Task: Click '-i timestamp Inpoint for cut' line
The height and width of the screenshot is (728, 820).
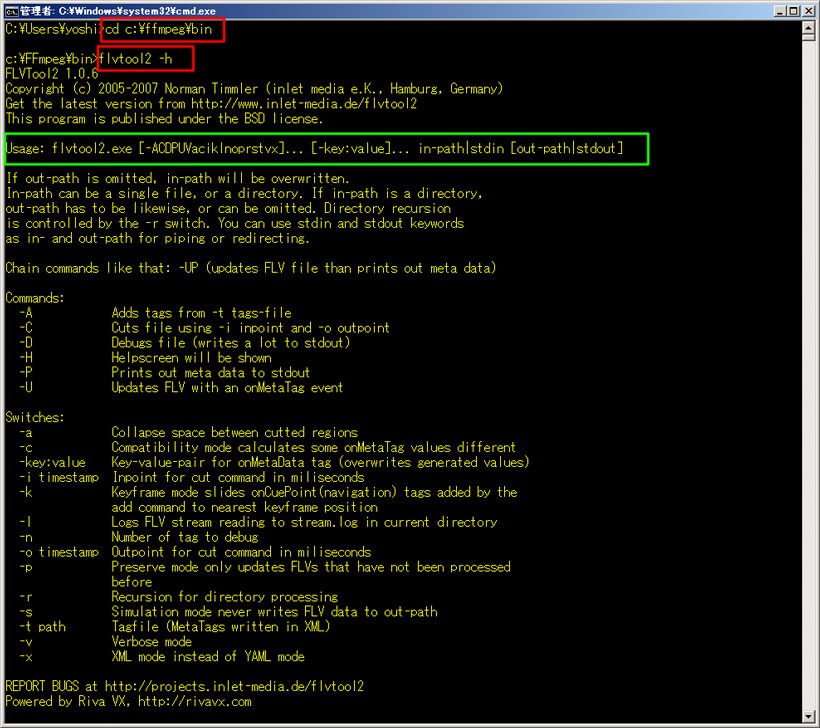Action: 192,477
